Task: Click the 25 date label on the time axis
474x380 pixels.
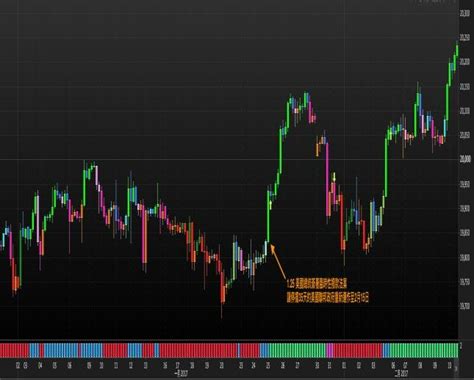Action: pyautogui.click(x=268, y=366)
